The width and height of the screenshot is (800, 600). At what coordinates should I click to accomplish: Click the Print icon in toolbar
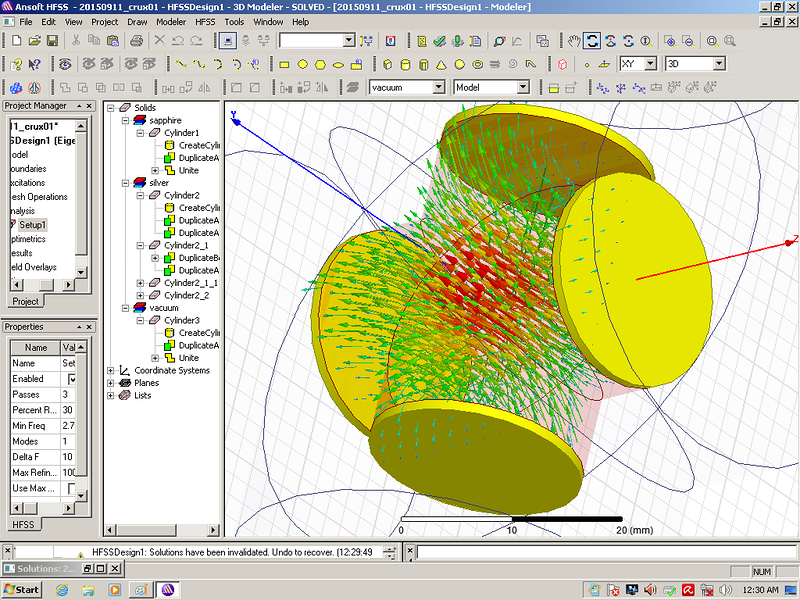click(x=137, y=41)
